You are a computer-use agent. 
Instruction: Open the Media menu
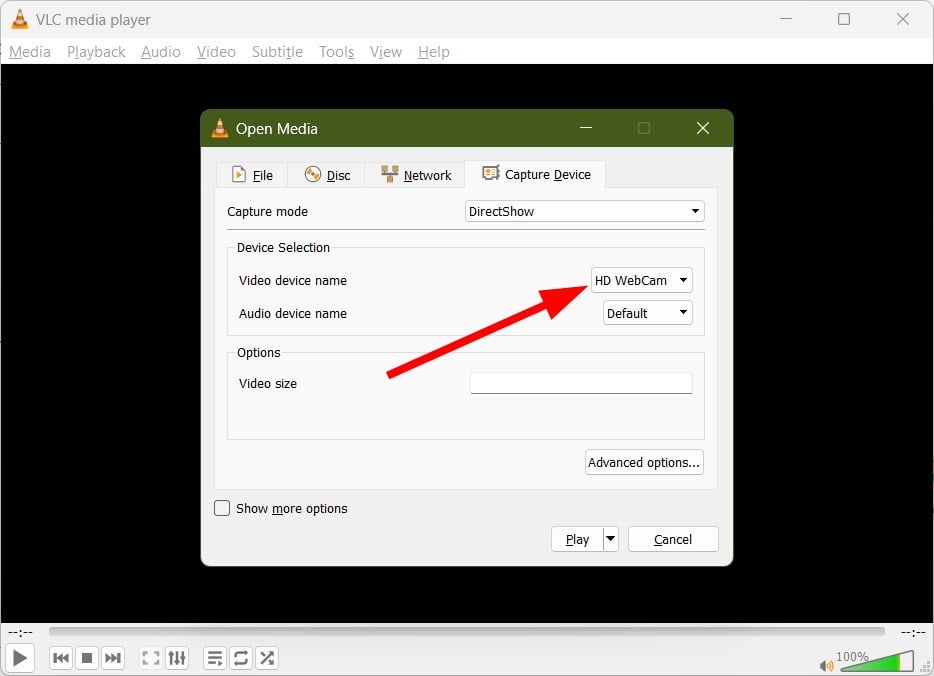(x=30, y=52)
